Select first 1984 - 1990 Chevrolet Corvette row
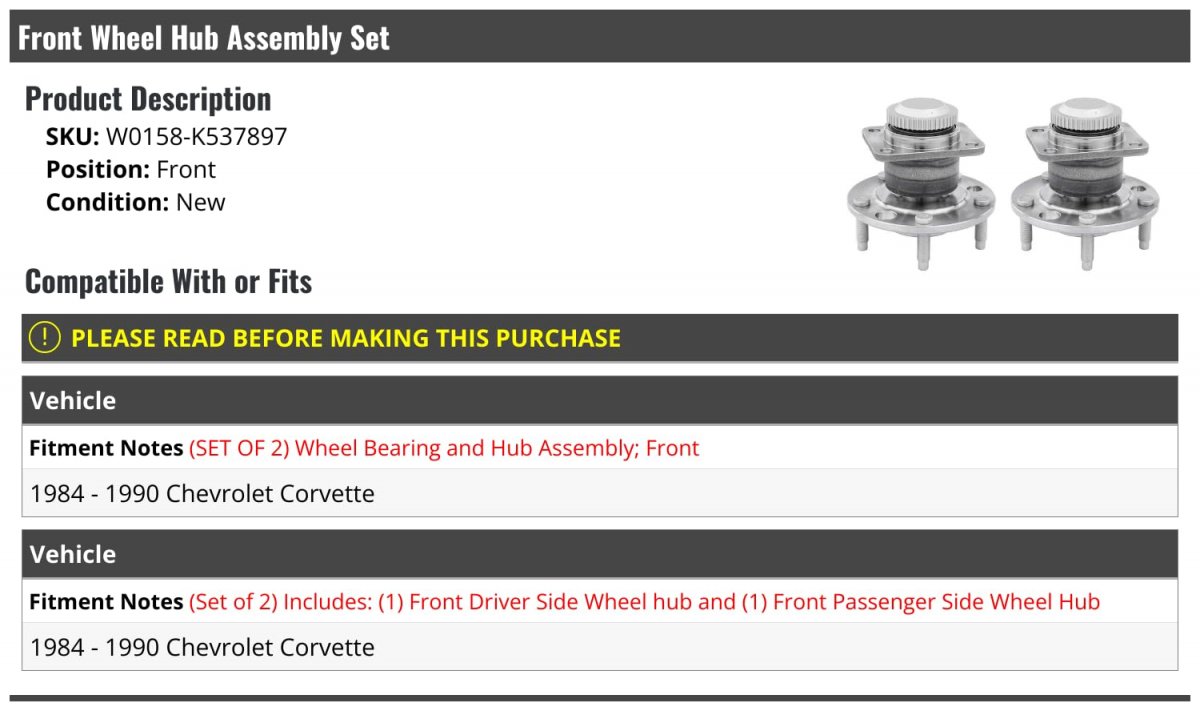The image size is (1200, 711). 600,493
